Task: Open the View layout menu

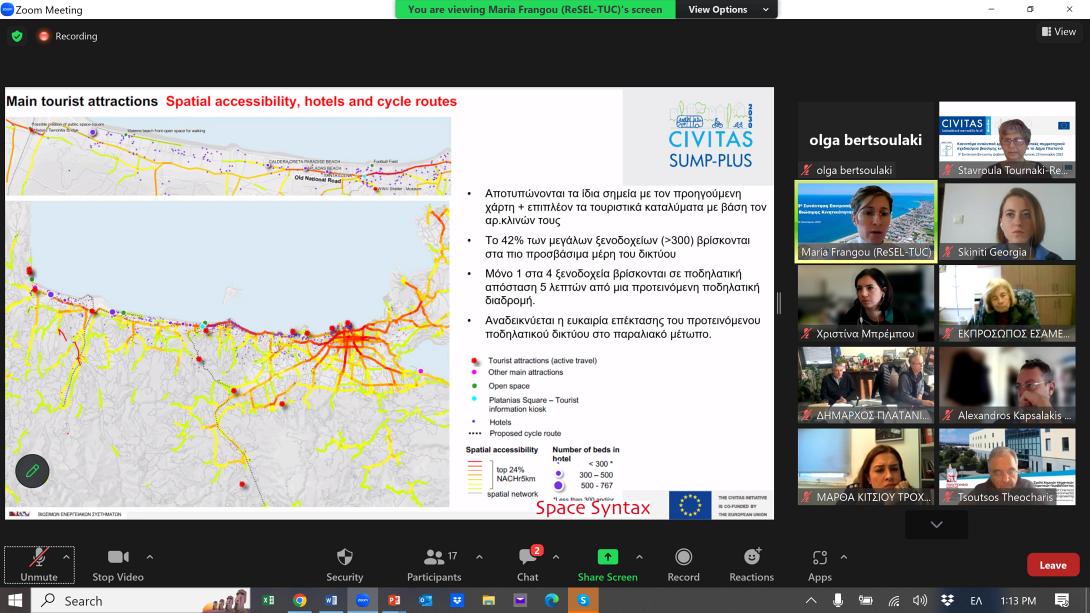Action: pyautogui.click(x=1058, y=32)
